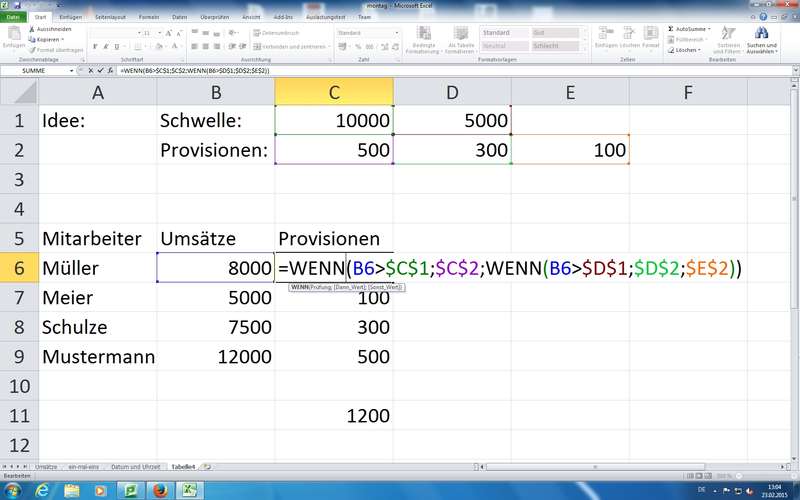Click the Windows Start button

pos(12,491)
